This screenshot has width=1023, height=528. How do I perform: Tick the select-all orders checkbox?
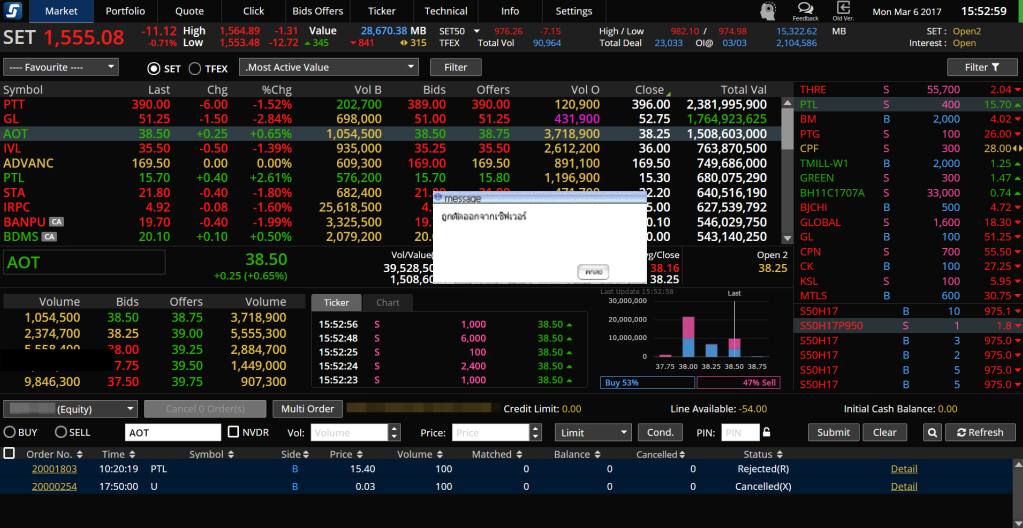(9, 453)
